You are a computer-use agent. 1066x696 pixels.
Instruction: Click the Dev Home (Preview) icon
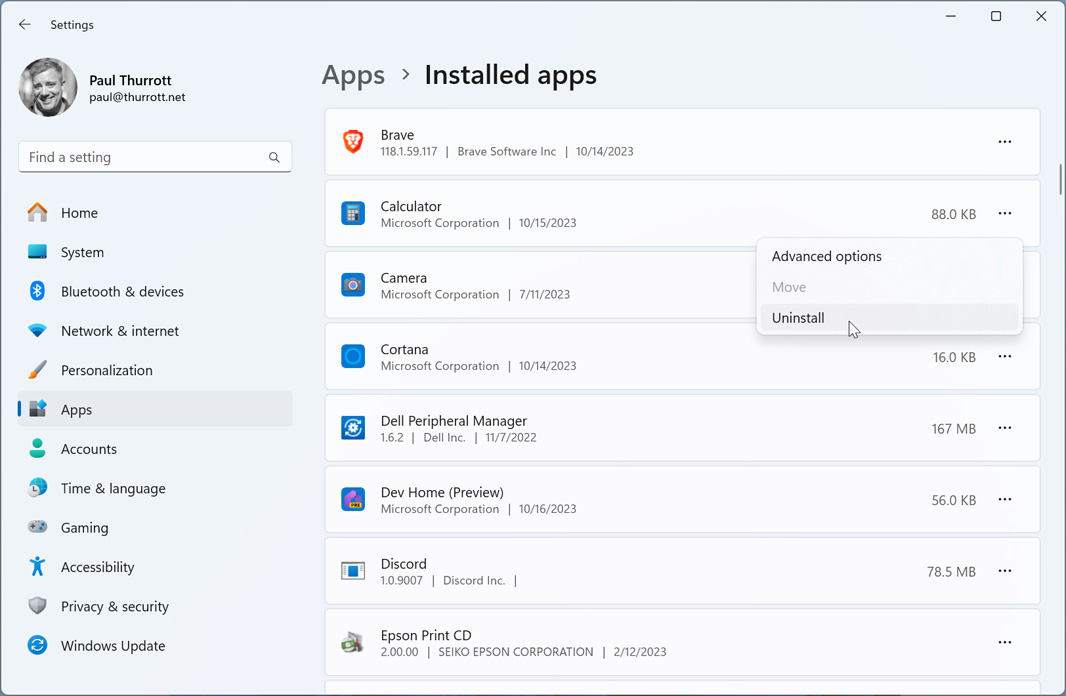tap(353, 500)
